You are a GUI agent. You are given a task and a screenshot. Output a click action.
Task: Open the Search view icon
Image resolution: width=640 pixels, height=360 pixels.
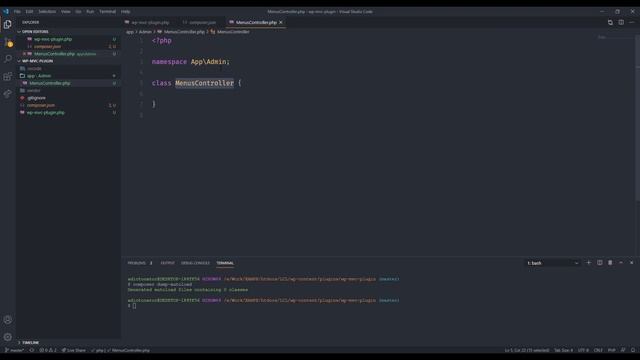(x=7, y=59)
